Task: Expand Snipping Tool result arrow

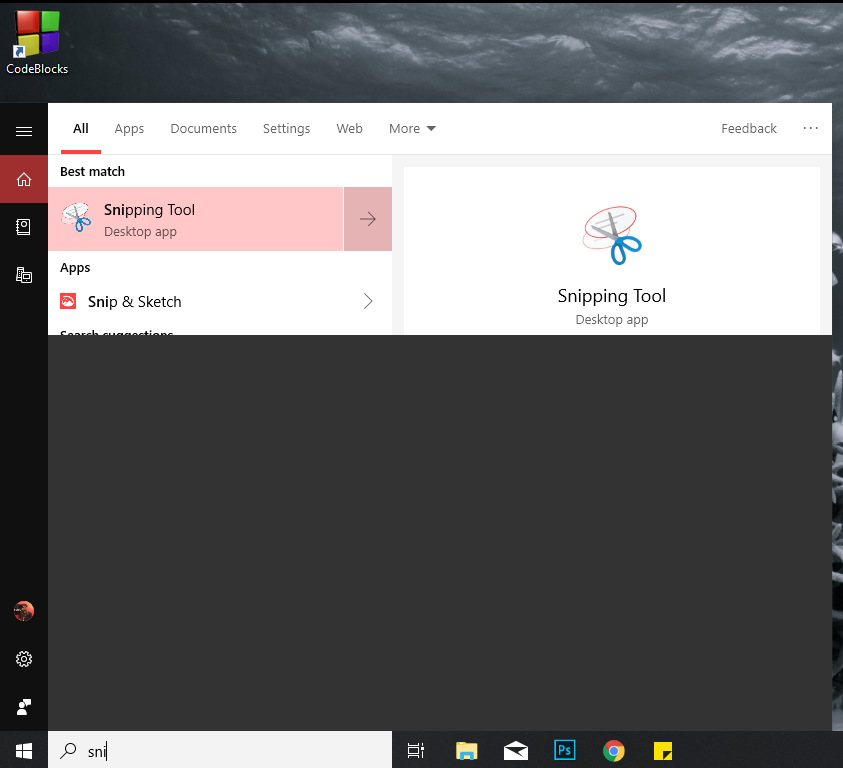Action: point(368,219)
